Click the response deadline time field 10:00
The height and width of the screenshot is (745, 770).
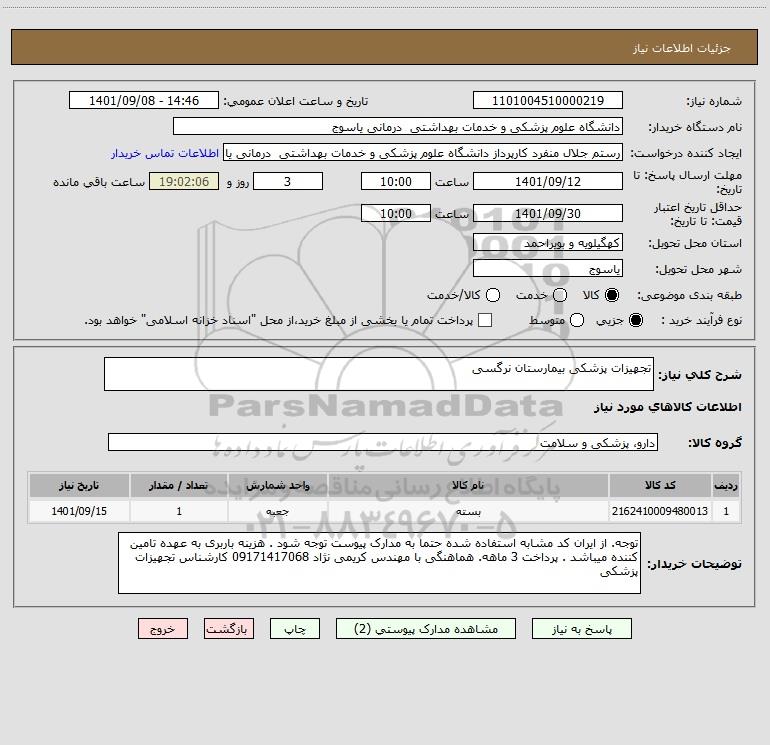pyautogui.click(x=396, y=181)
